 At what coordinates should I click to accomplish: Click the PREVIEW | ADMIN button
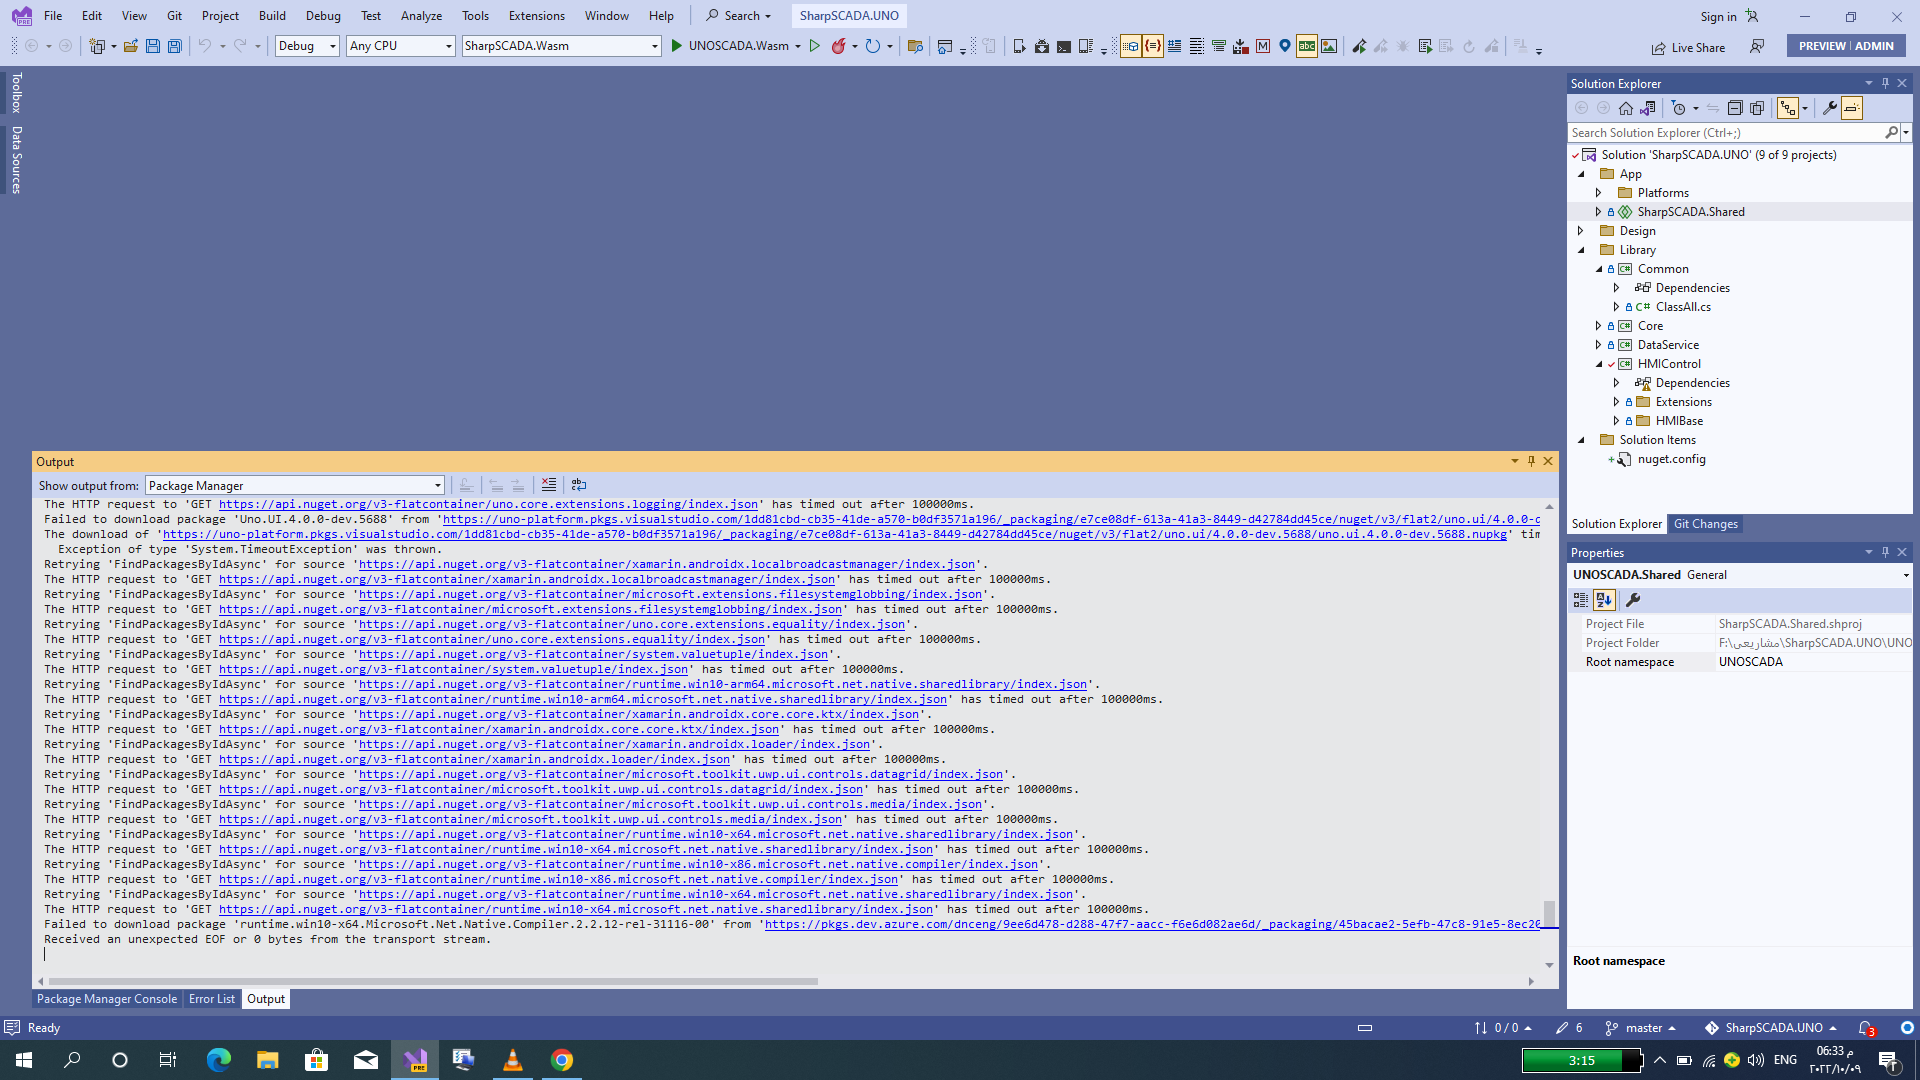click(x=1846, y=46)
